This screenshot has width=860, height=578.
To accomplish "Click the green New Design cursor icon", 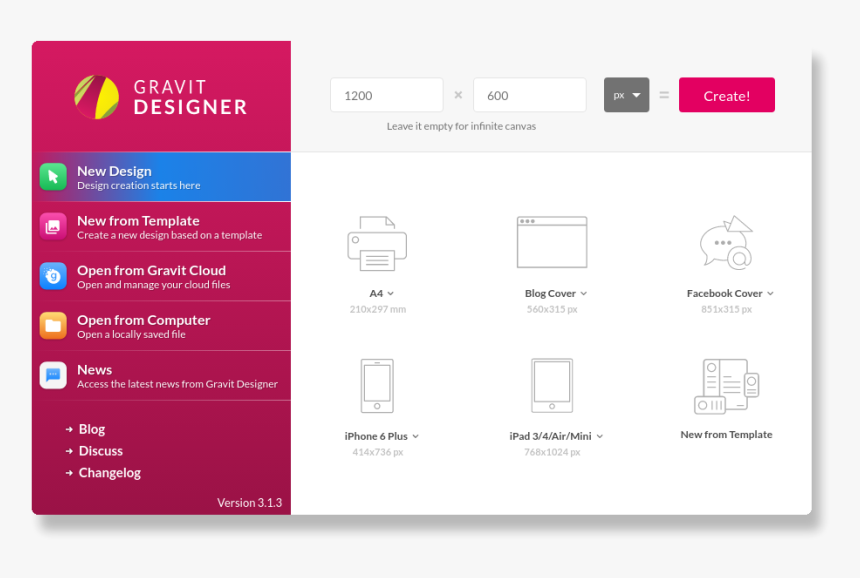I will pyautogui.click(x=53, y=177).
